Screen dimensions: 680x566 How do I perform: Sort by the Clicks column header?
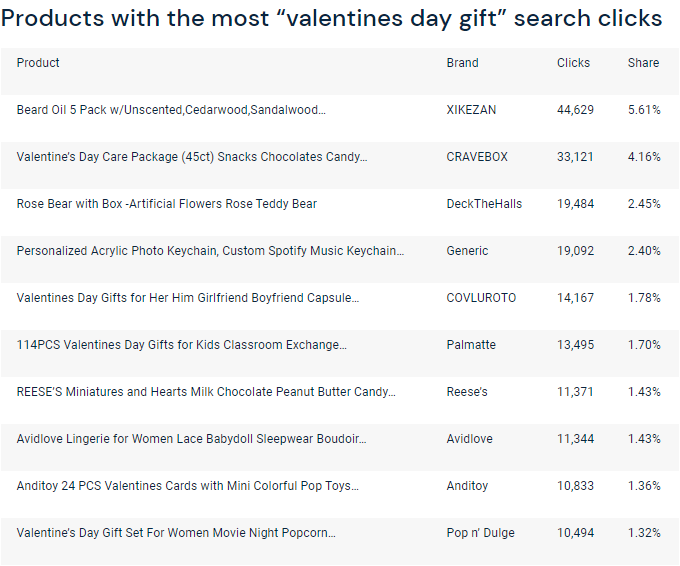[573, 63]
